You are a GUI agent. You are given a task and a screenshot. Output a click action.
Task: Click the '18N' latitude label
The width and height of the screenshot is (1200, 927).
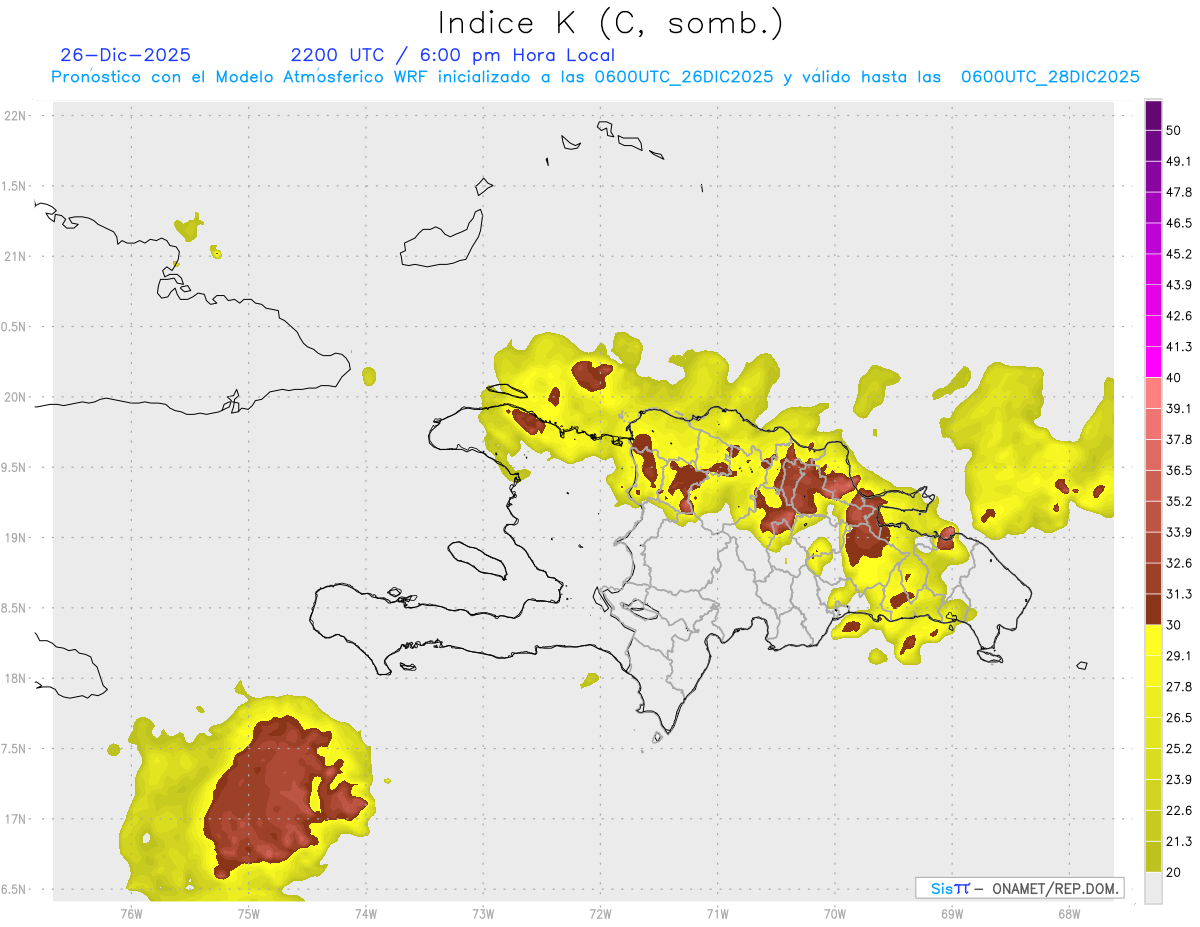point(16,679)
